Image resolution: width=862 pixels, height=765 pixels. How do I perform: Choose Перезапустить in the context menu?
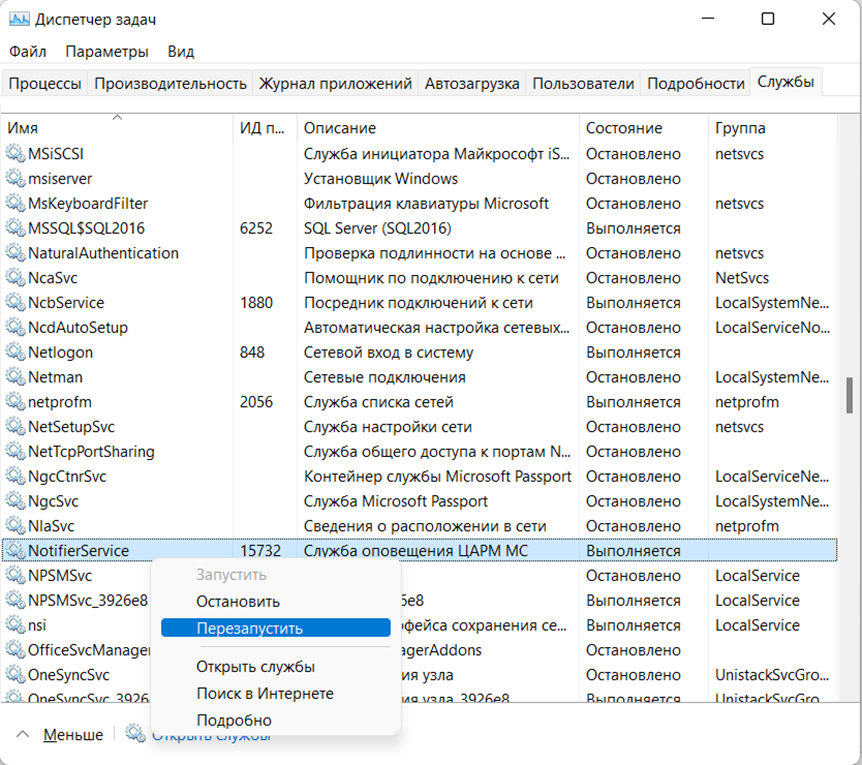pos(276,628)
